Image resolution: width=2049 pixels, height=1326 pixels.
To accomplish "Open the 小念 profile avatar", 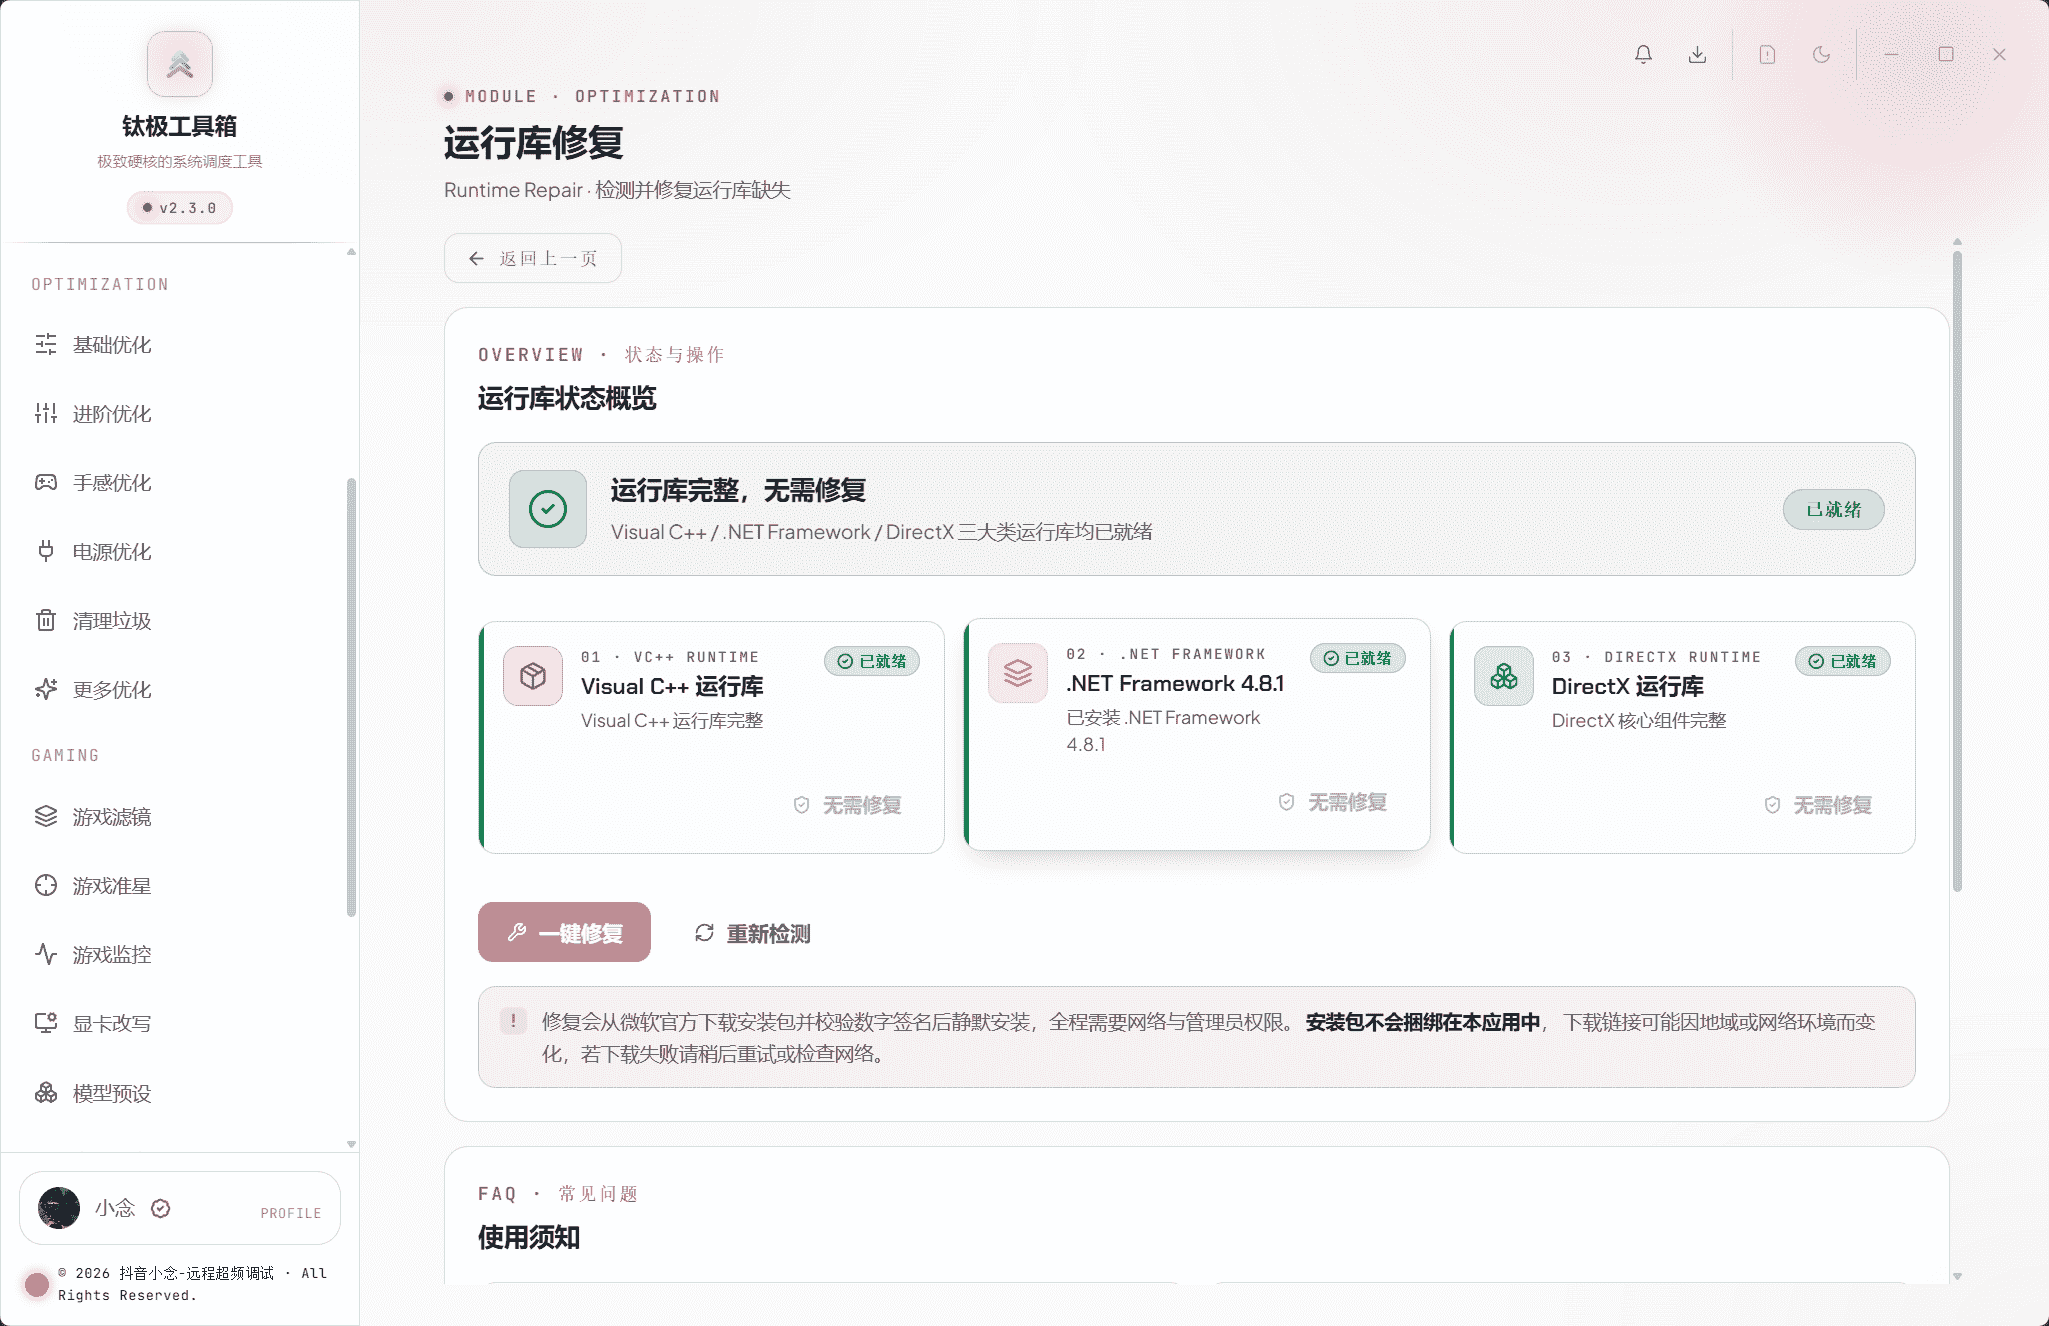I will pyautogui.click(x=59, y=1208).
